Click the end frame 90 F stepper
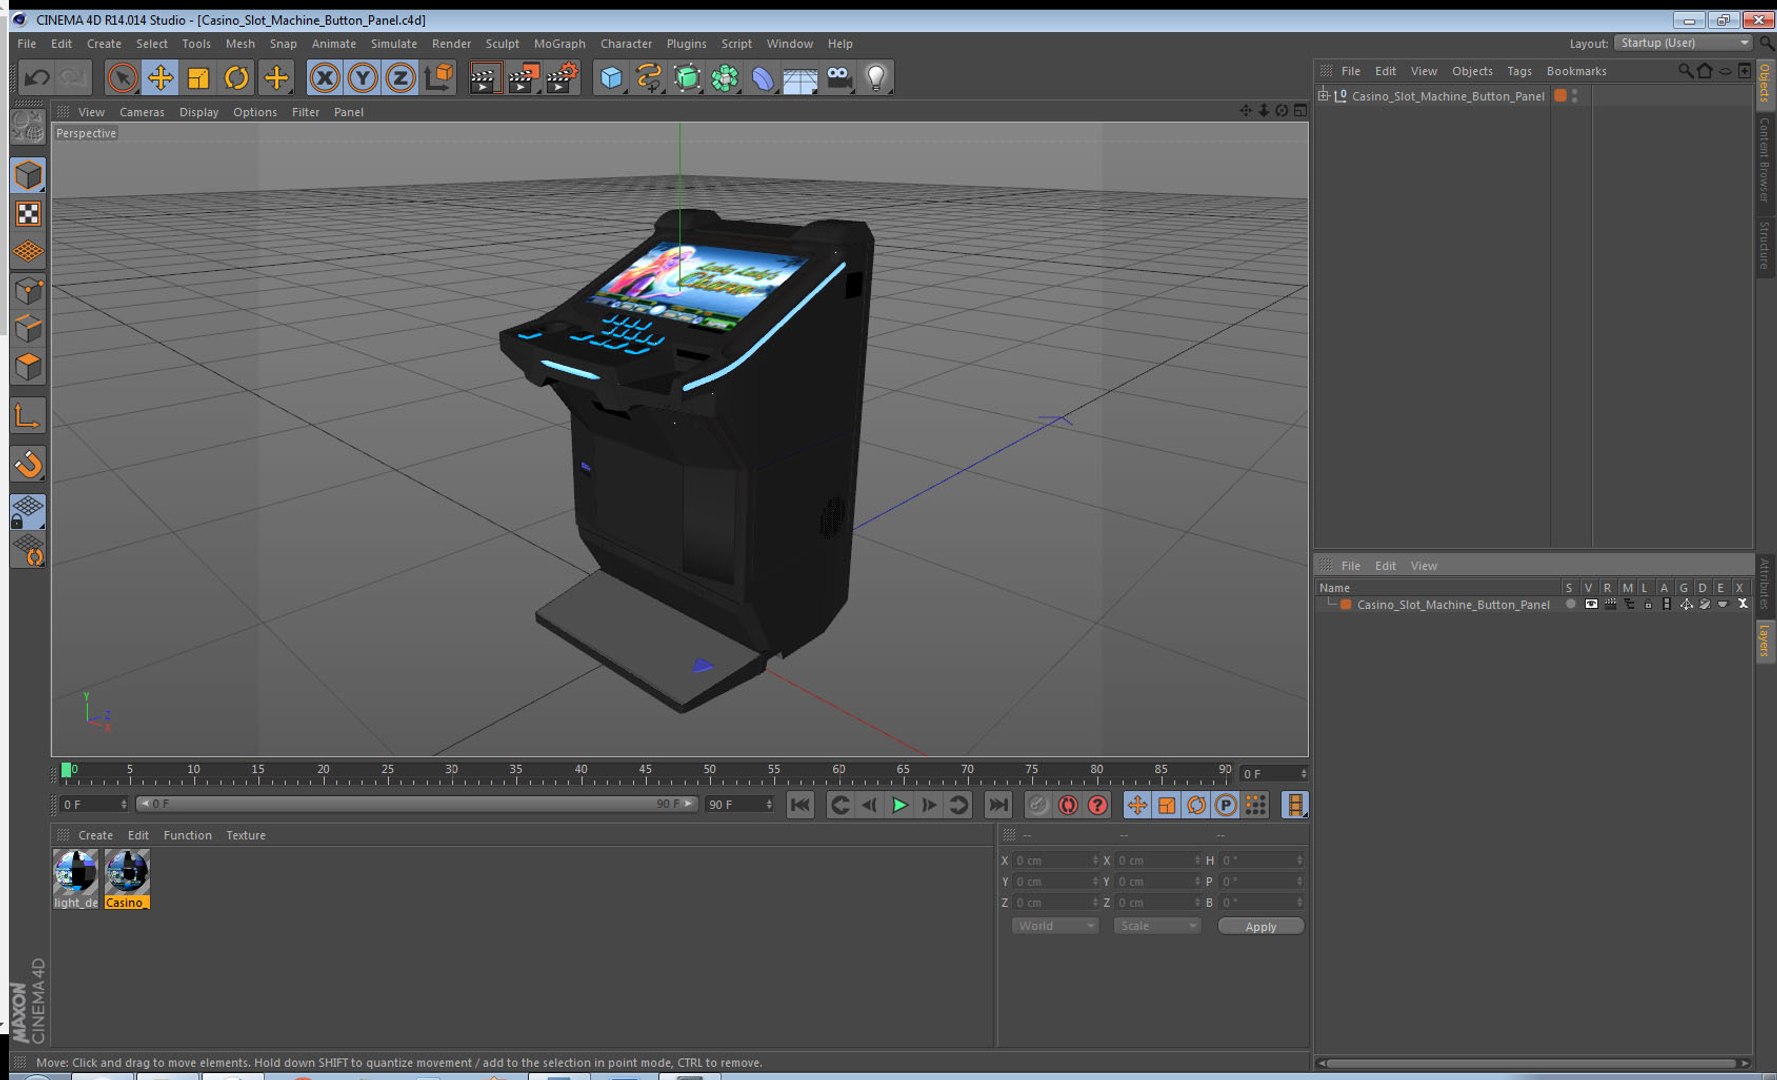Viewport: 1777px width, 1080px height. coord(769,804)
